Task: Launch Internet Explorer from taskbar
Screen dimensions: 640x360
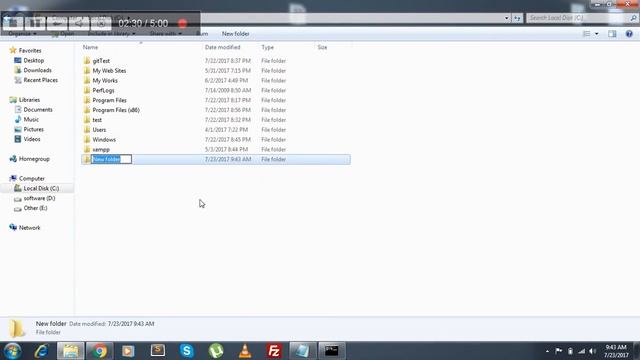Action: (41, 351)
